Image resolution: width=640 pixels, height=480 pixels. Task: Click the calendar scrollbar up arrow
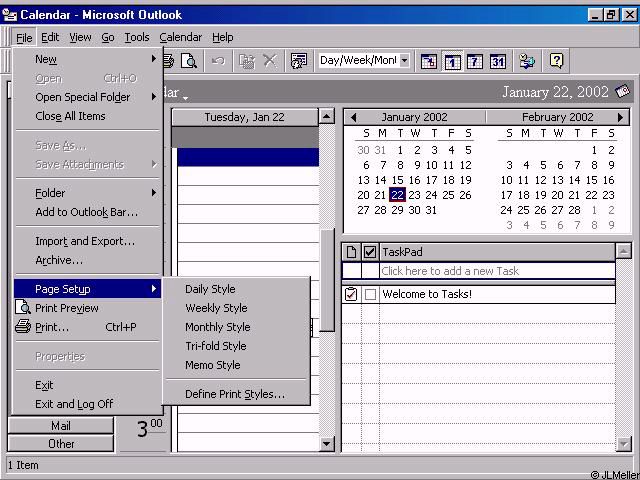click(327, 117)
